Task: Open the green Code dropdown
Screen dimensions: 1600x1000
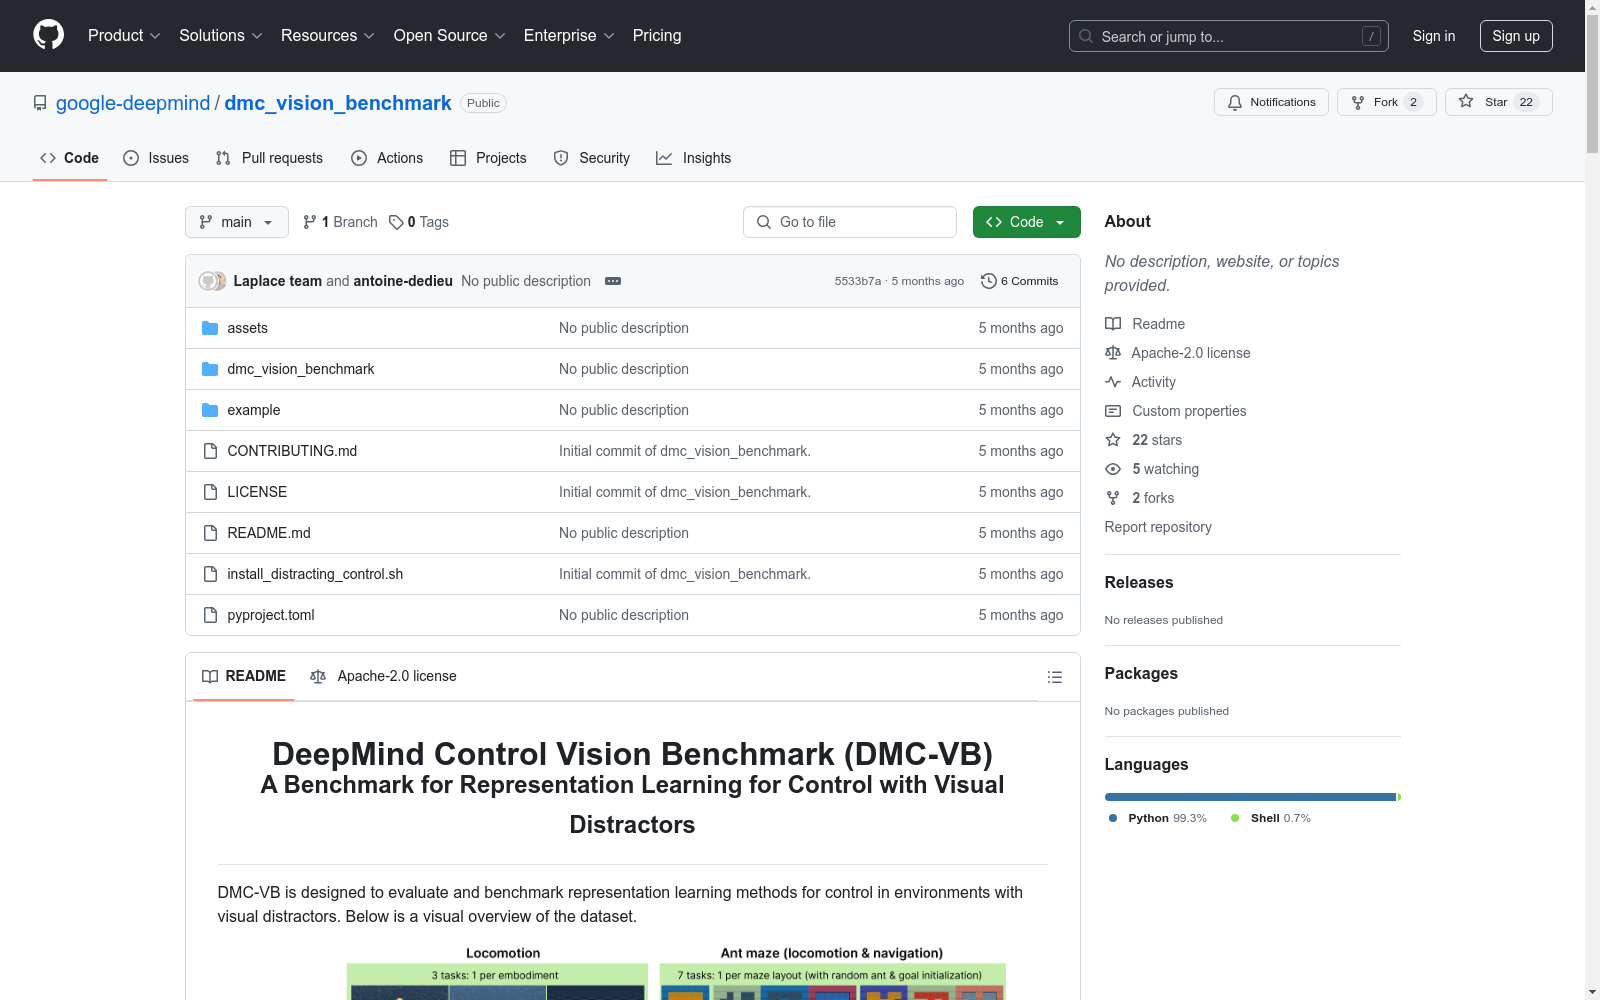Action: click(x=1026, y=222)
